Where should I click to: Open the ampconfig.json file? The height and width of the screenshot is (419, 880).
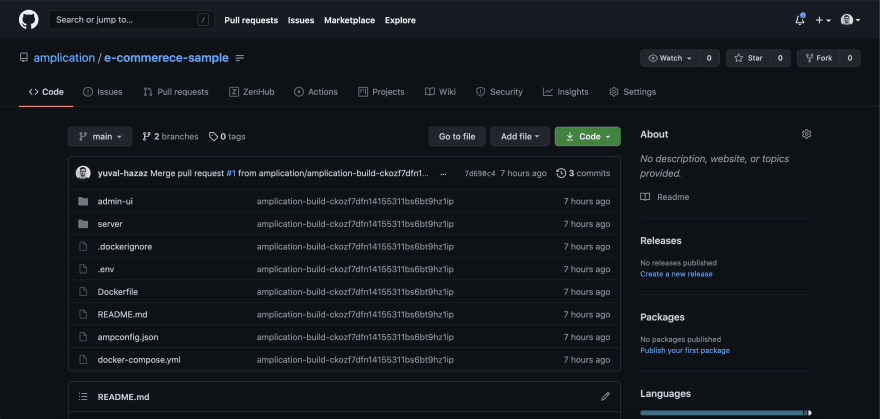pos(128,337)
